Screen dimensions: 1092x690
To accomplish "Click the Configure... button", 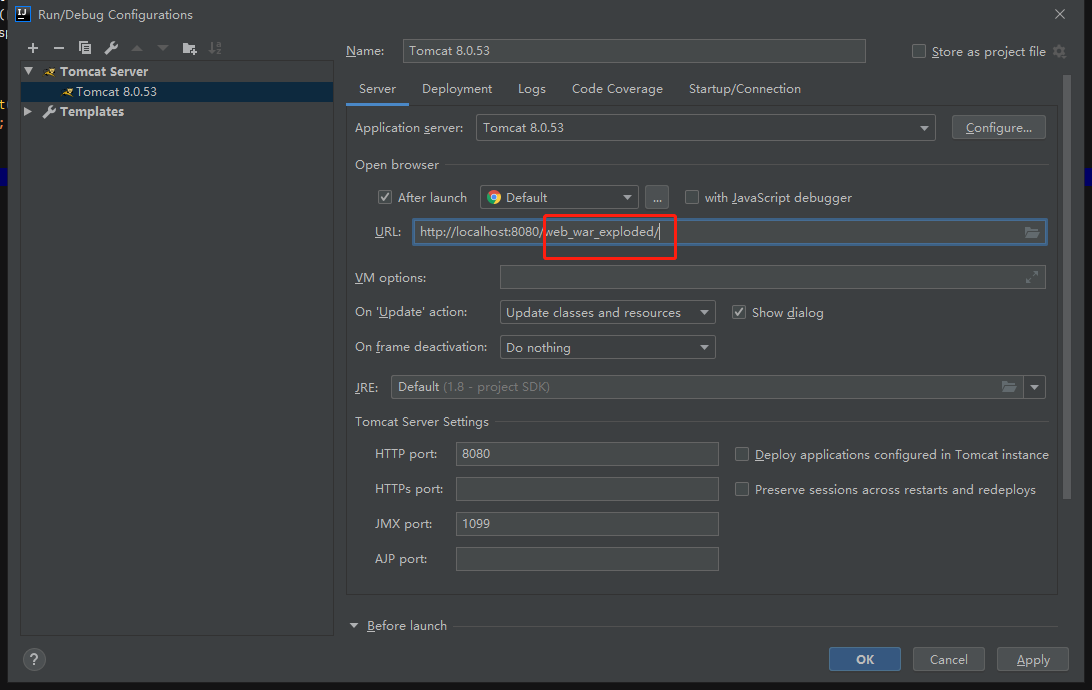I will (x=999, y=127).
